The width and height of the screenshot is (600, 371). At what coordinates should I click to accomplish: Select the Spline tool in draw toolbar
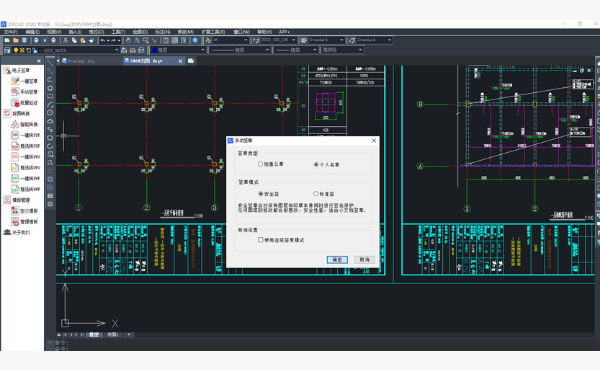point(50,129)
